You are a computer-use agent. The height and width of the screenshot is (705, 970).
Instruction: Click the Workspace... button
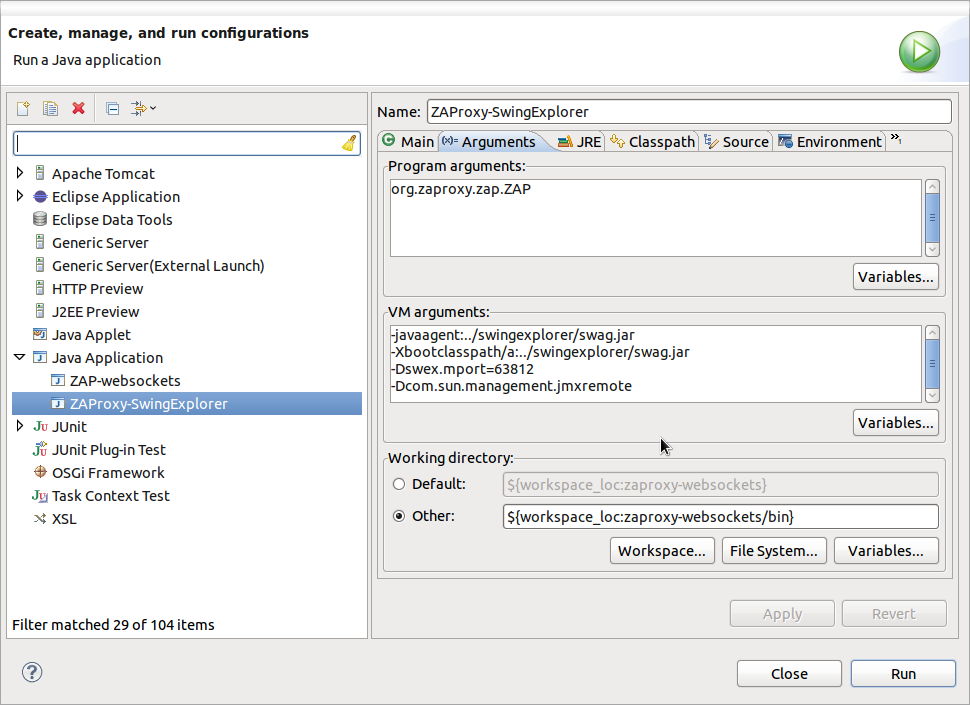[x=662, y=550]
